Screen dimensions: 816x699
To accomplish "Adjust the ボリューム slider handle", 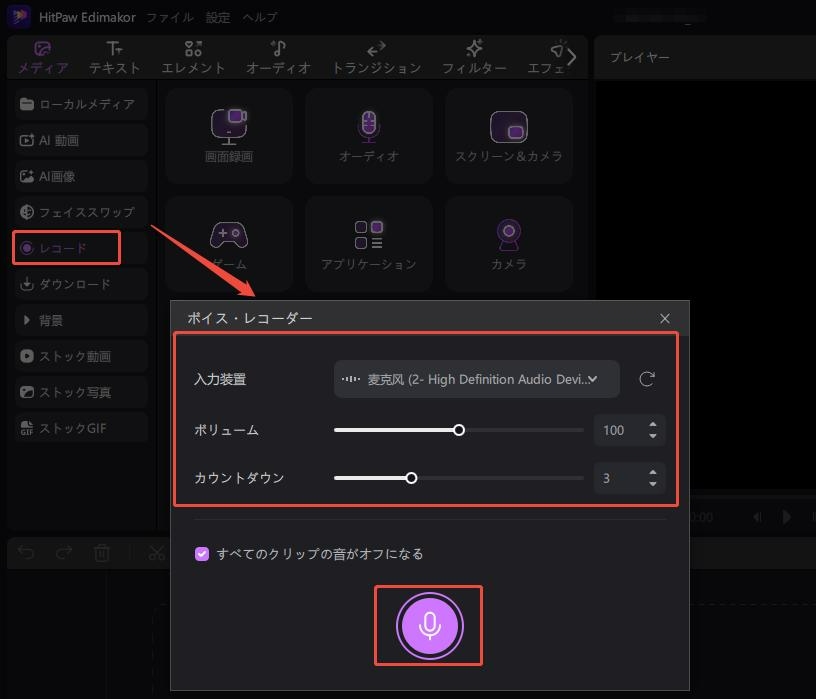I will coord(459,429).
